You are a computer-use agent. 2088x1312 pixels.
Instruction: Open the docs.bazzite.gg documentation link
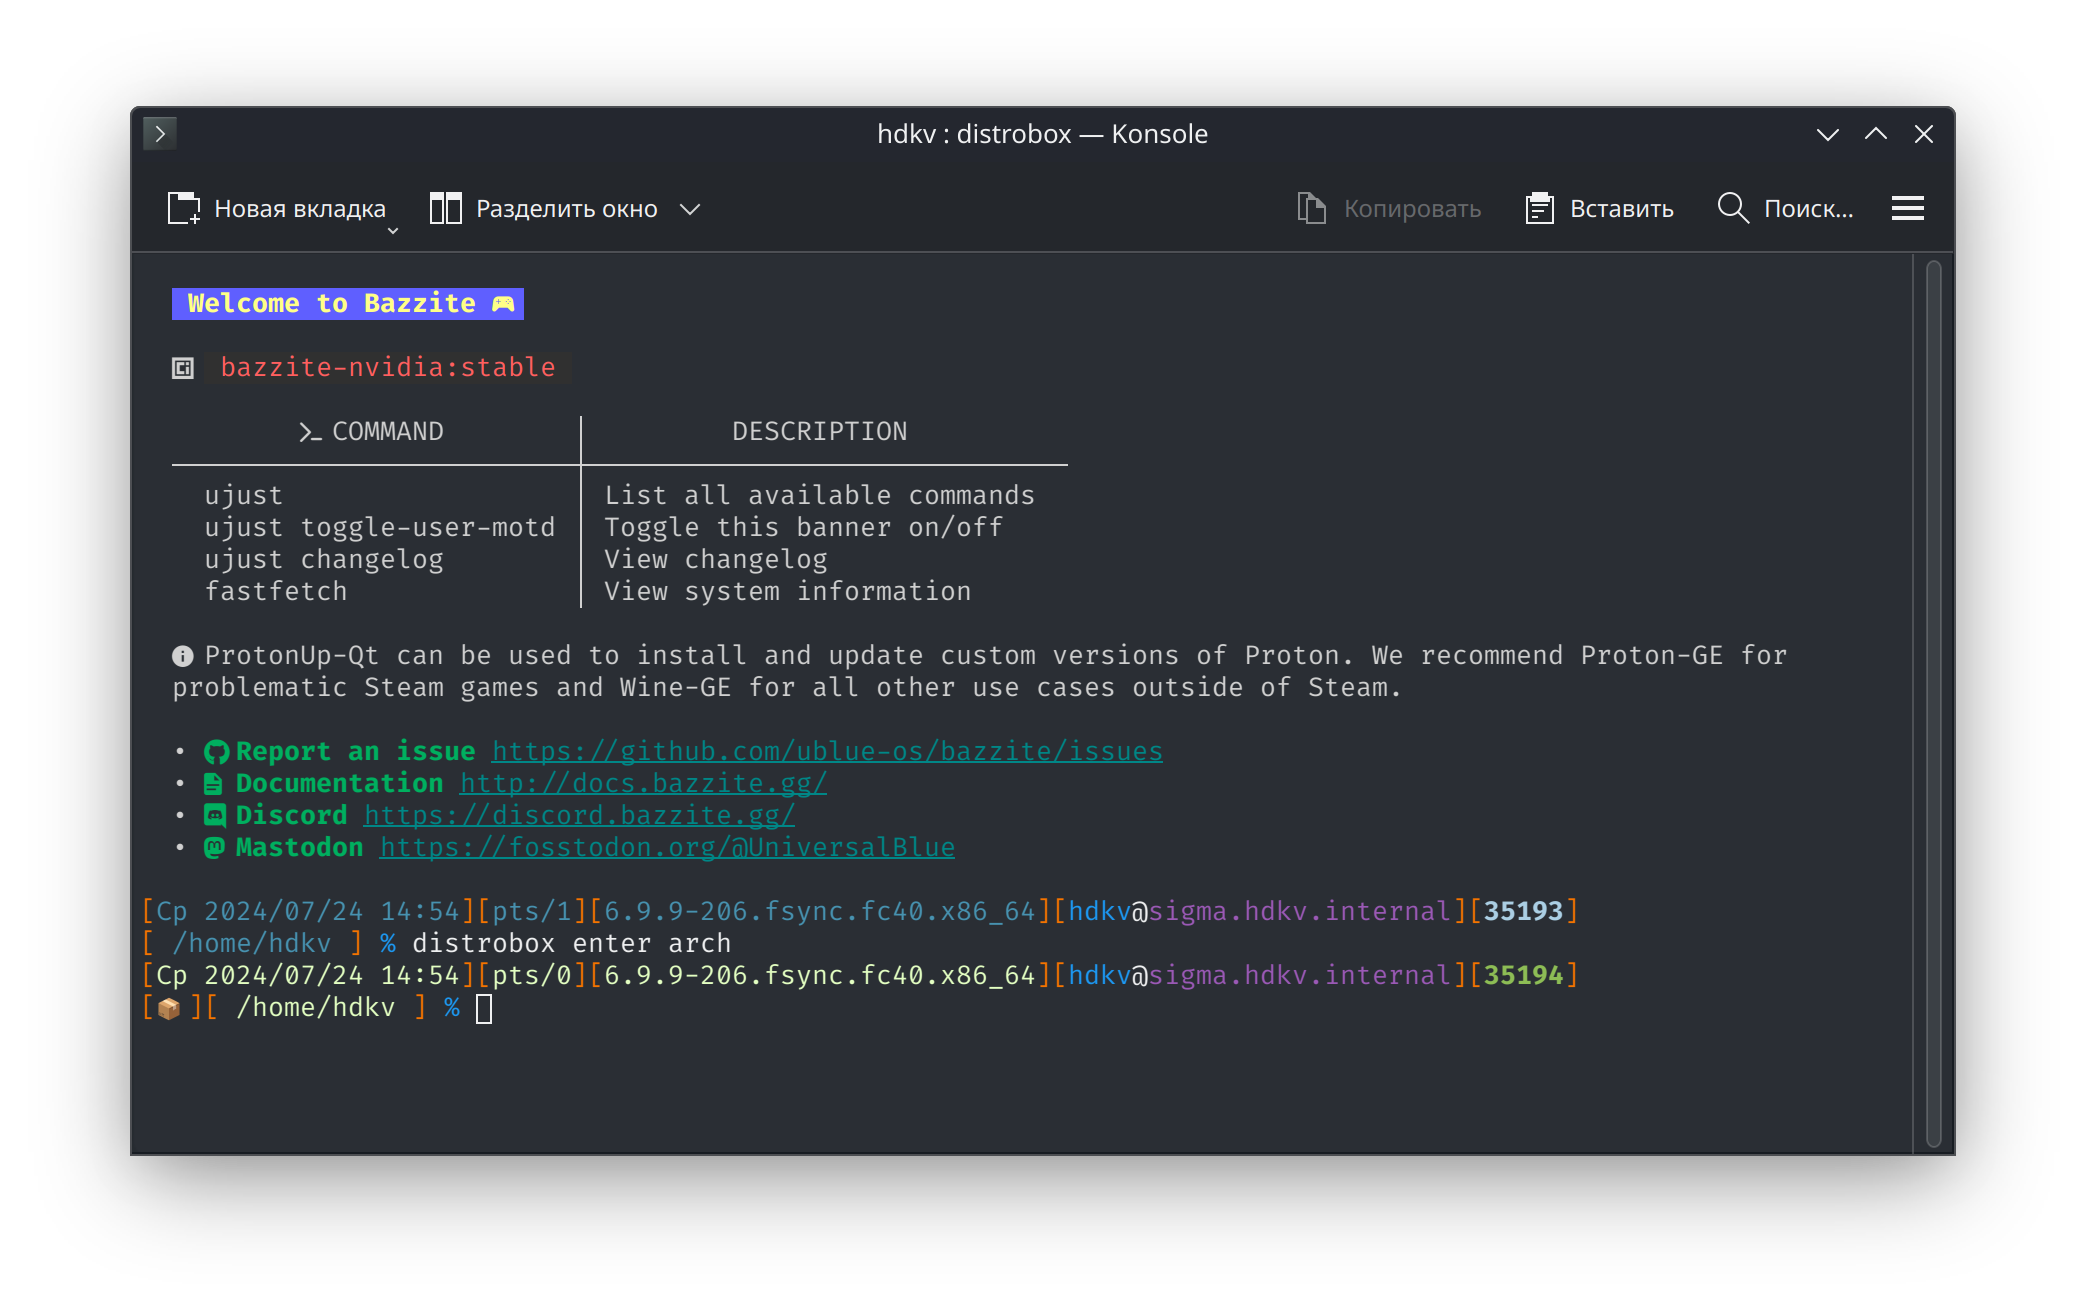coord(643,784)
